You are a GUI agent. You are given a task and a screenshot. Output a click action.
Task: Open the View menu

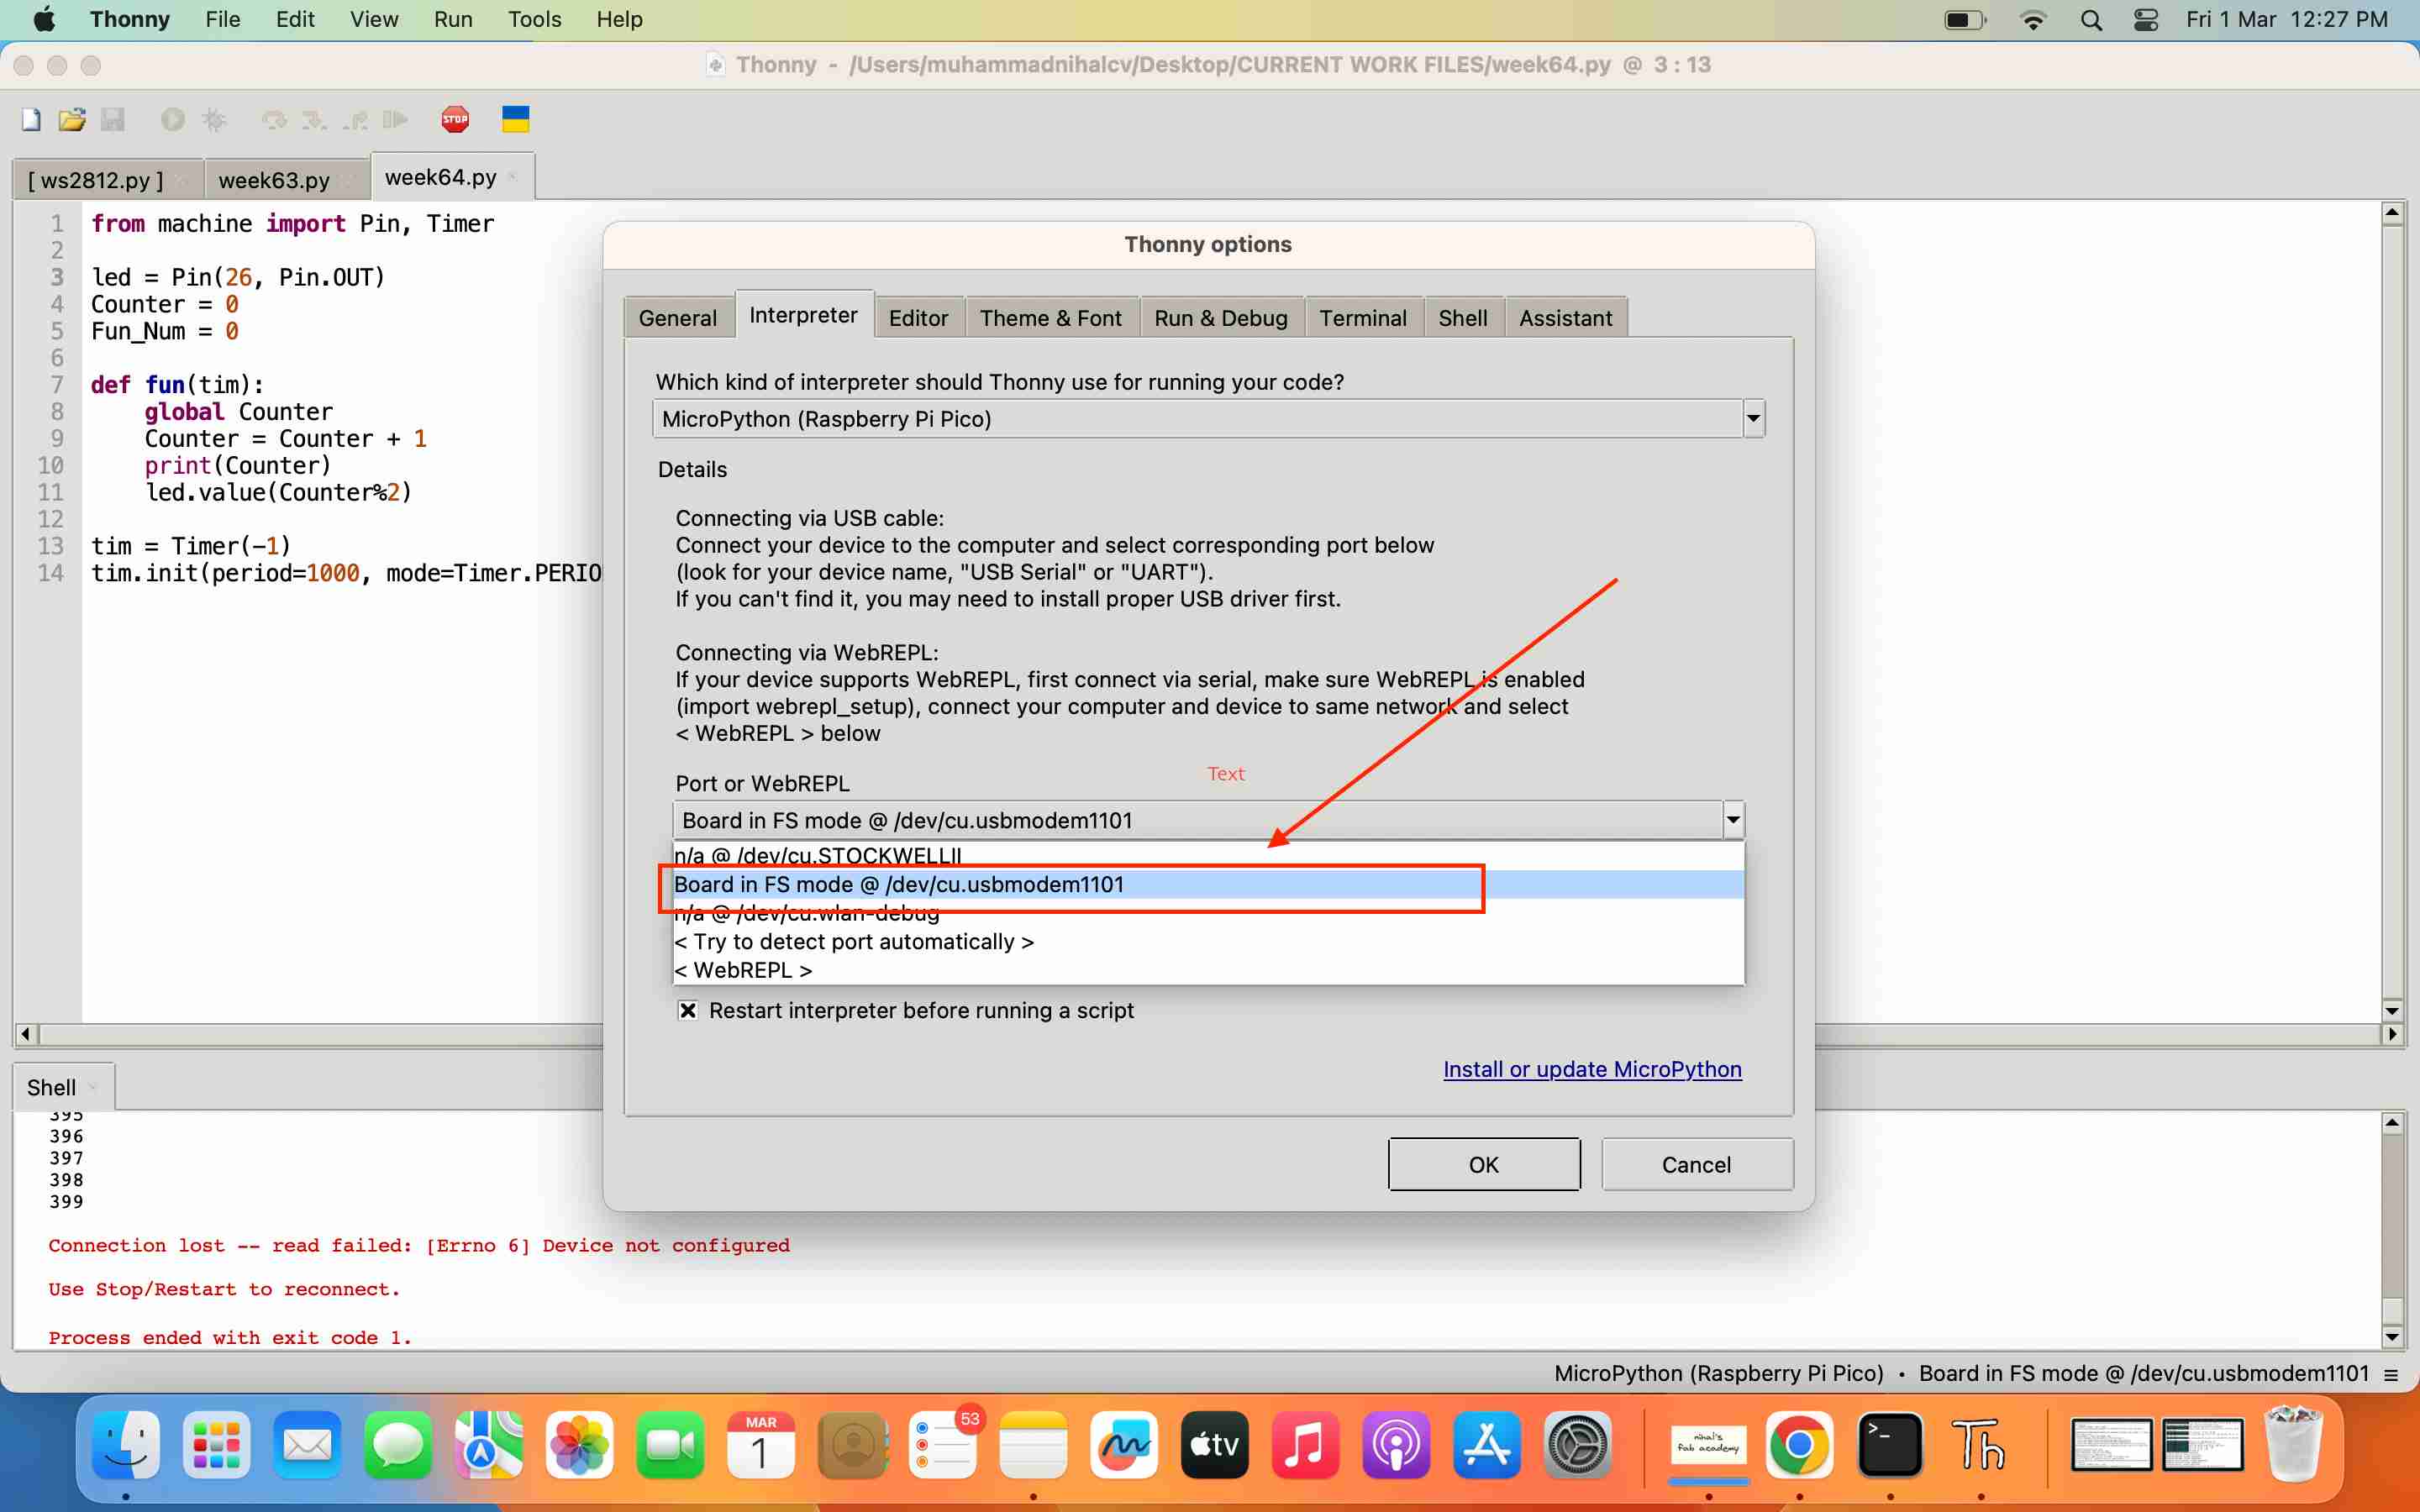click(x=374, y=19)
